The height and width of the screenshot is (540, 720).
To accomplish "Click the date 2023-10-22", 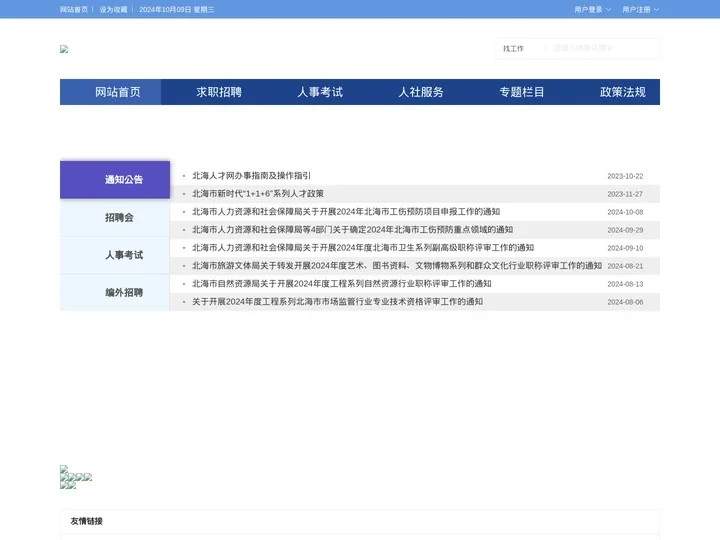I will (625, 176).
